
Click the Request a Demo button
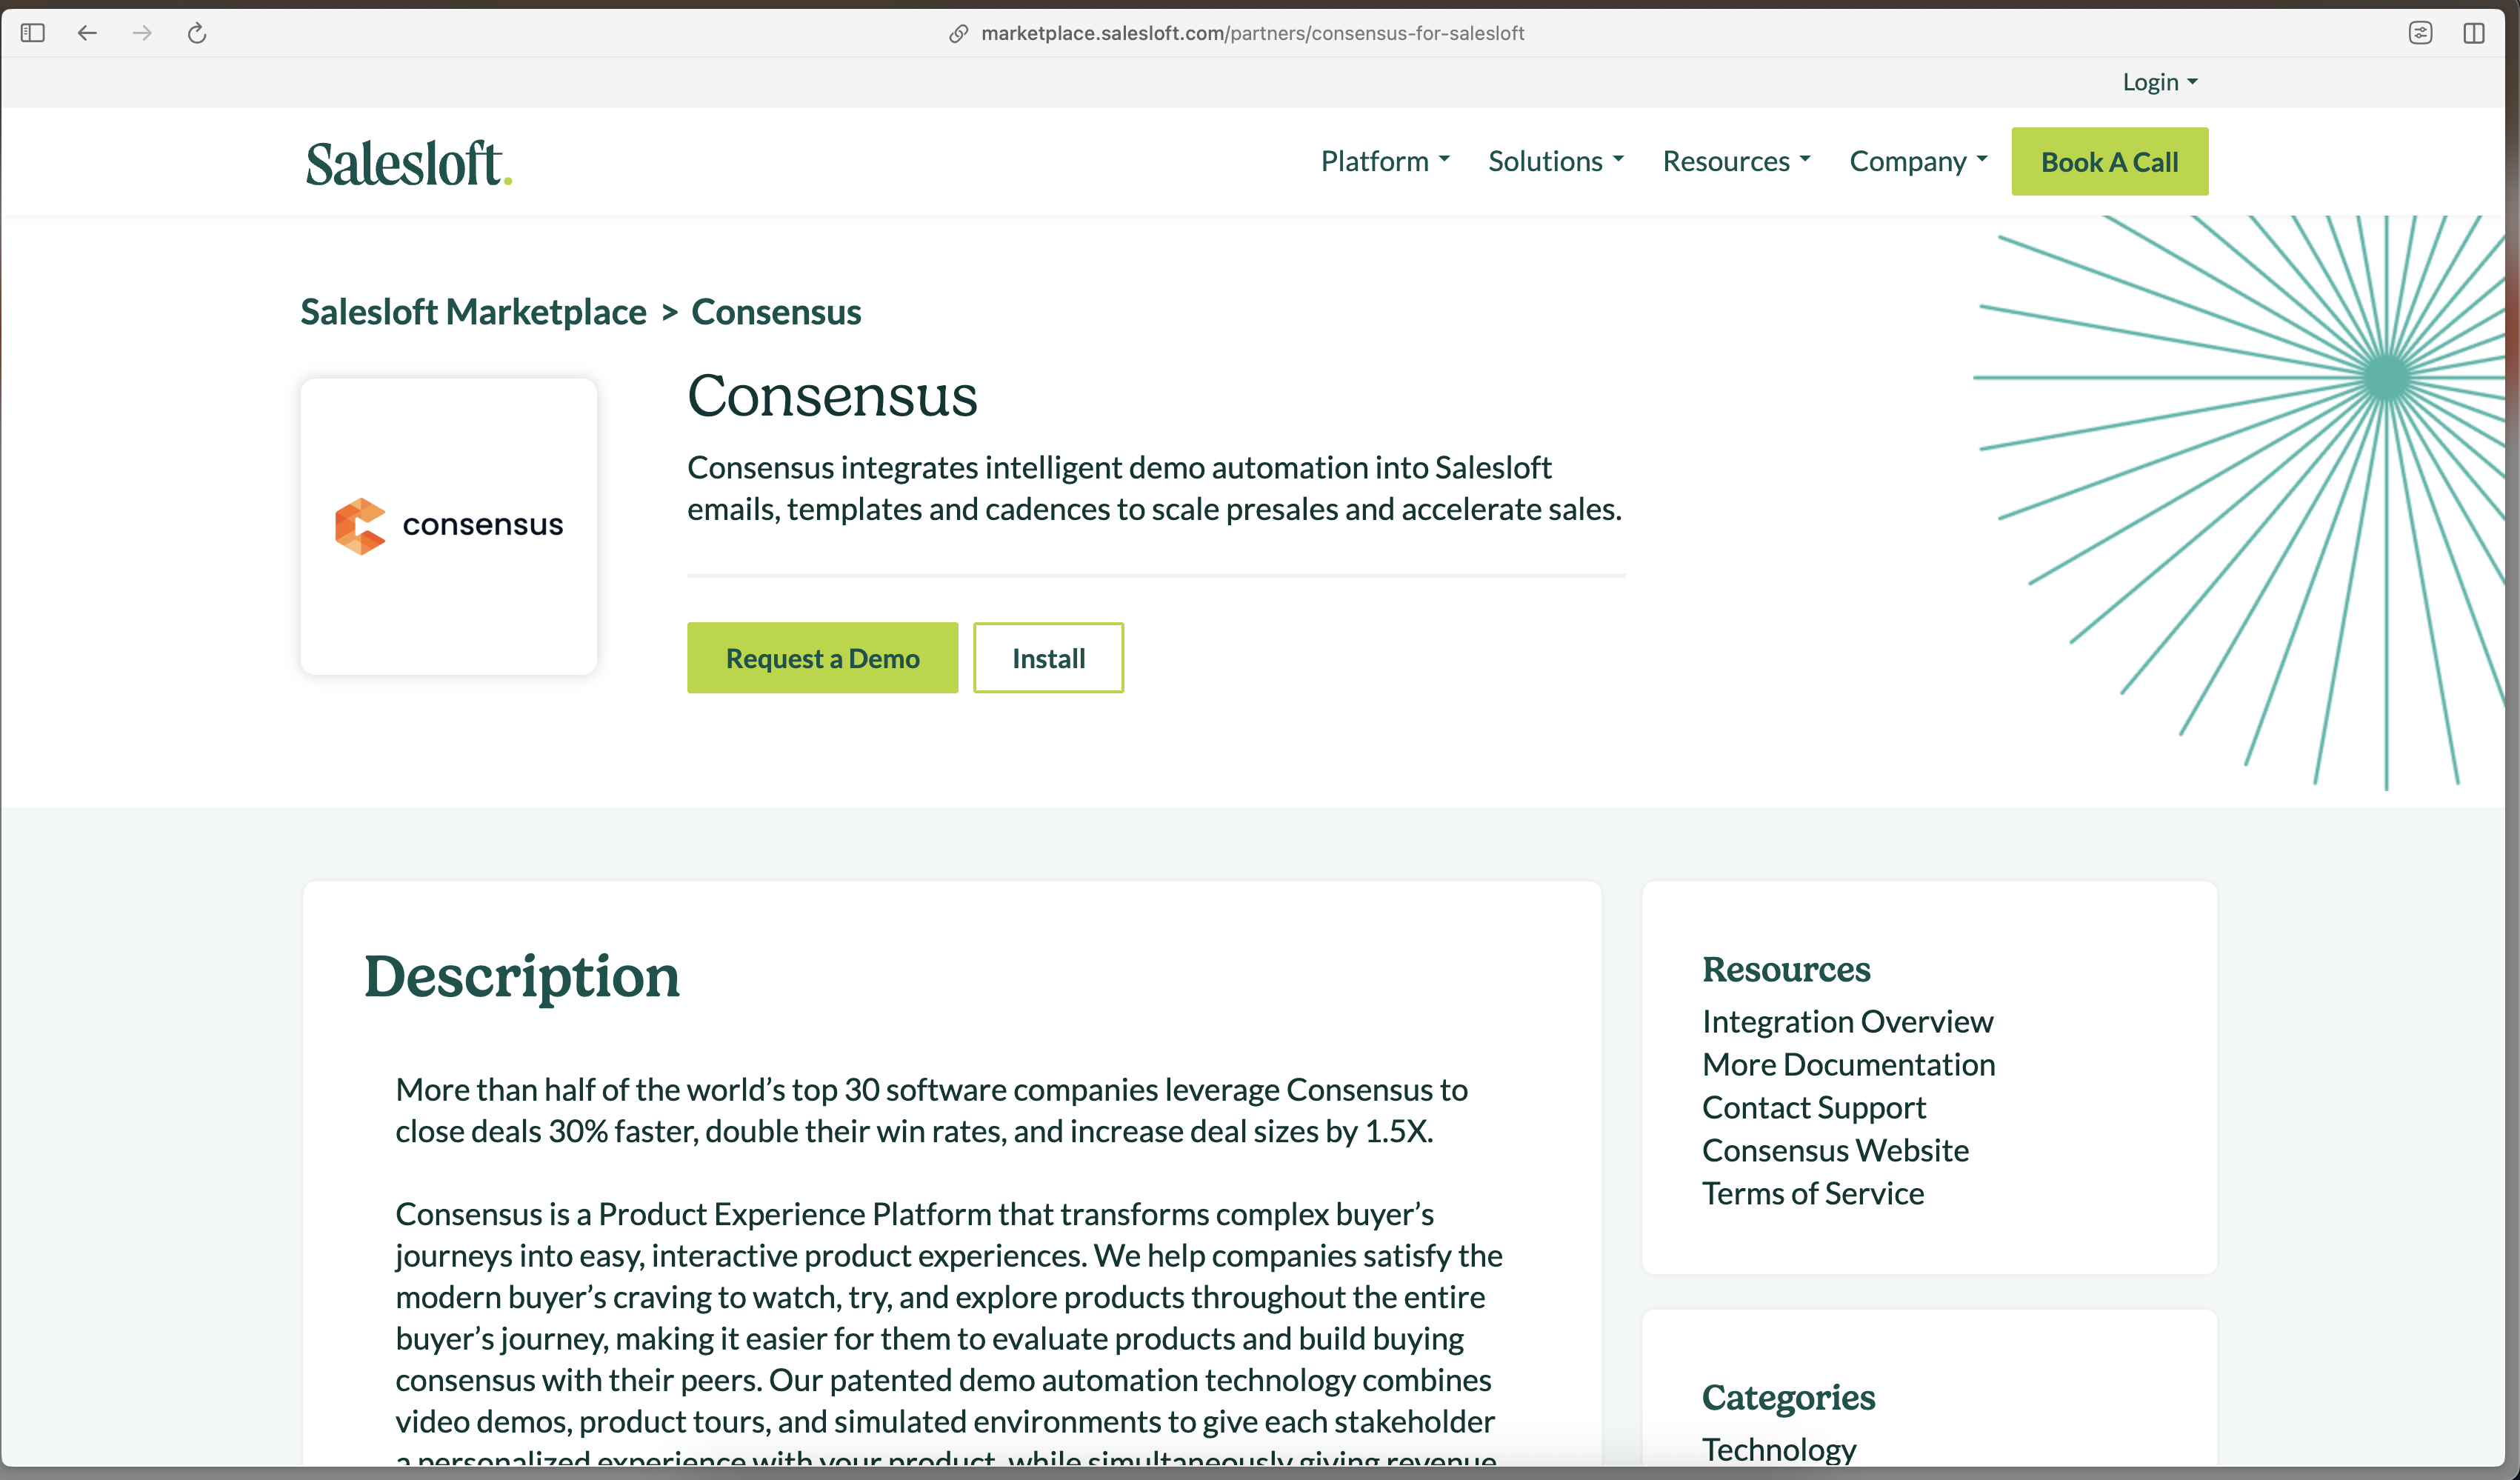pyautogui.click(x=822, y=658)
